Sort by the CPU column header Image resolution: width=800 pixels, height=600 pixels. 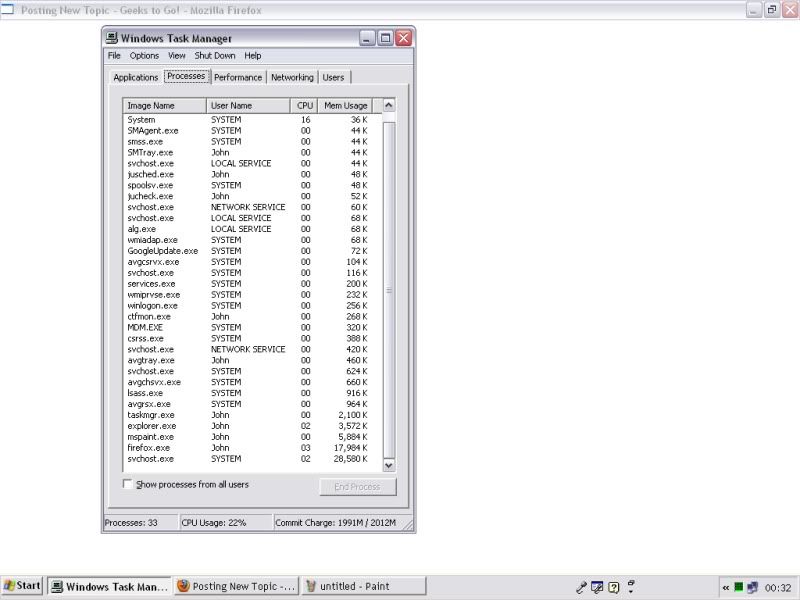[x=304, y=106]
